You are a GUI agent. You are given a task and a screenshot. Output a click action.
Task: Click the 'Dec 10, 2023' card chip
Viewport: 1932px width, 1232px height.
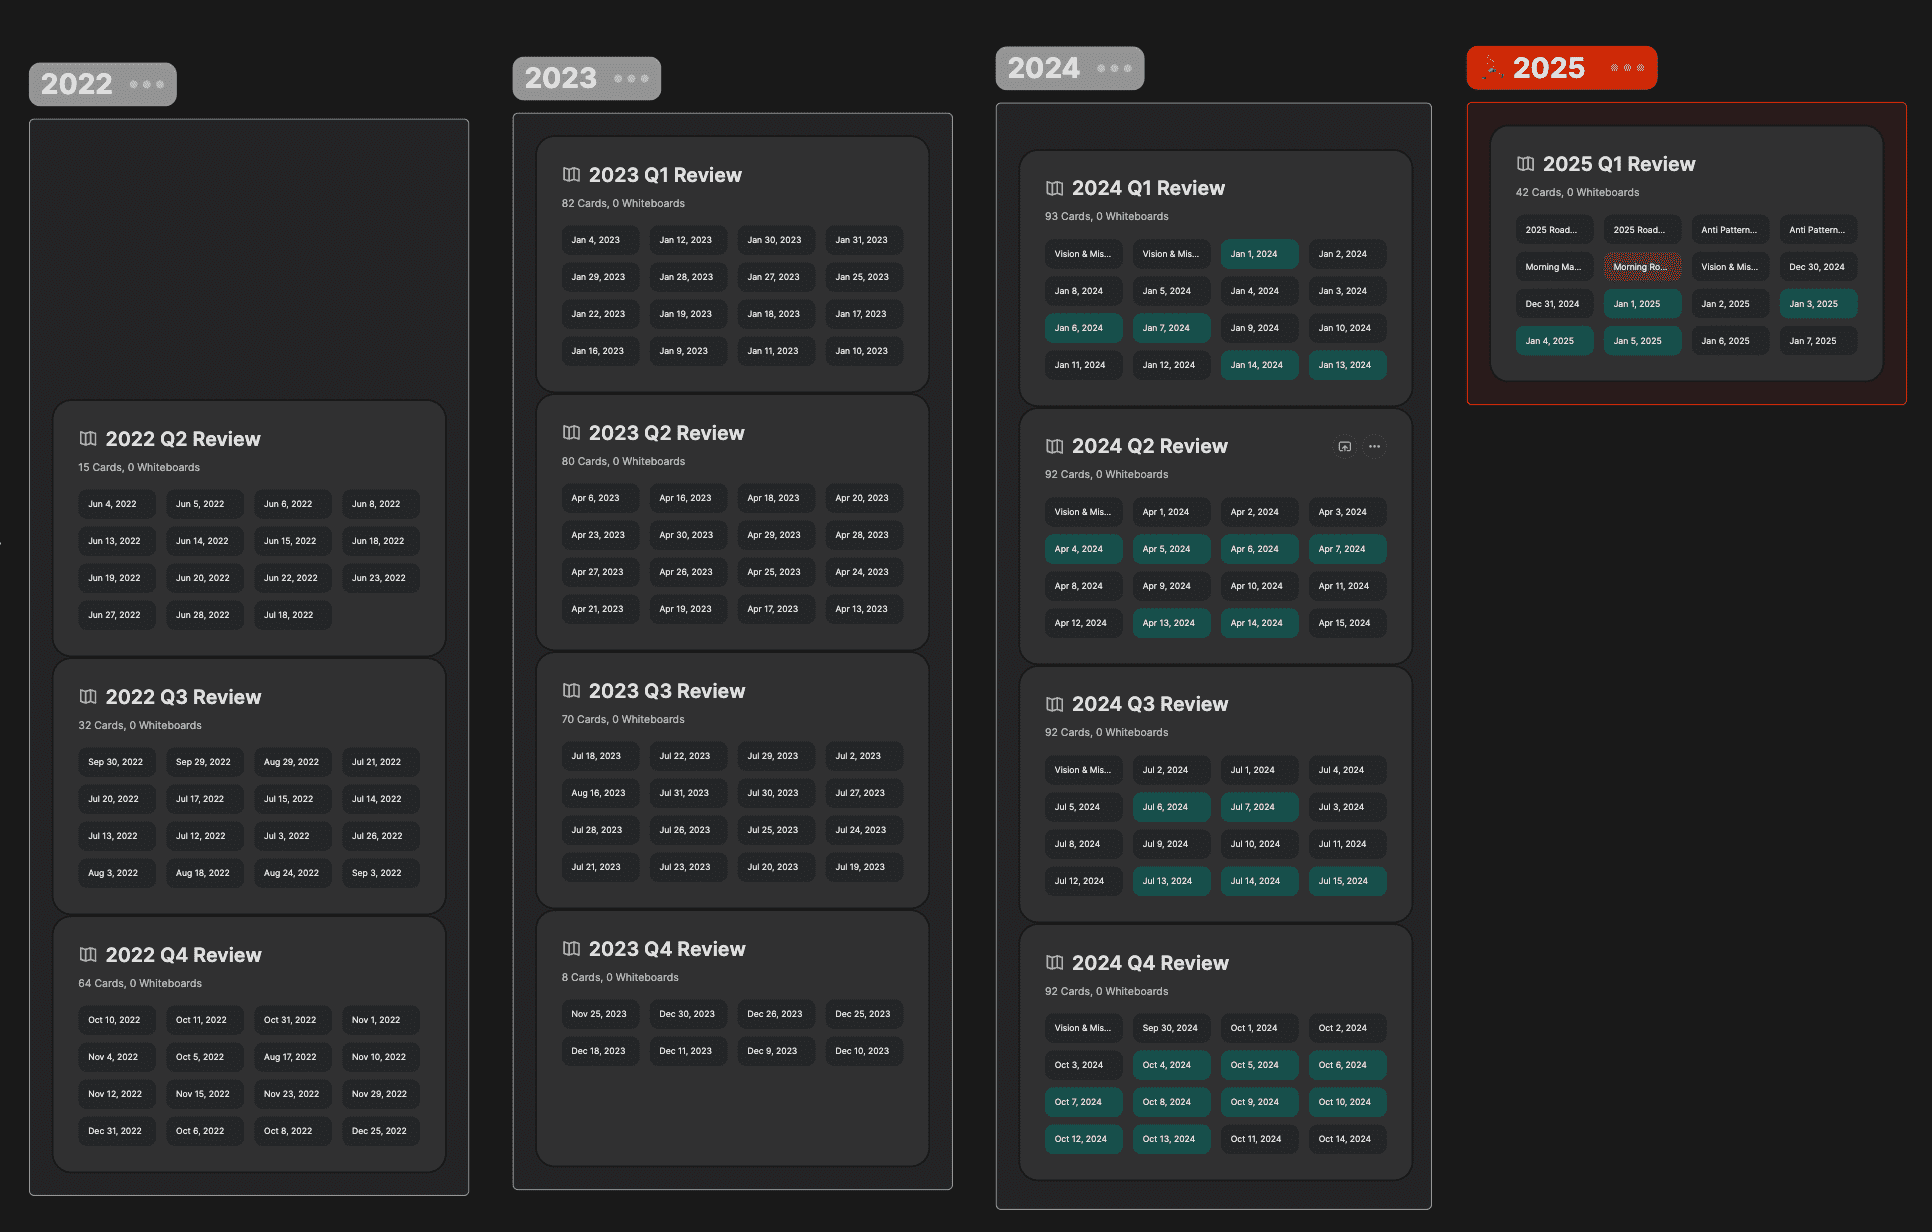(x=864, y=1051)
